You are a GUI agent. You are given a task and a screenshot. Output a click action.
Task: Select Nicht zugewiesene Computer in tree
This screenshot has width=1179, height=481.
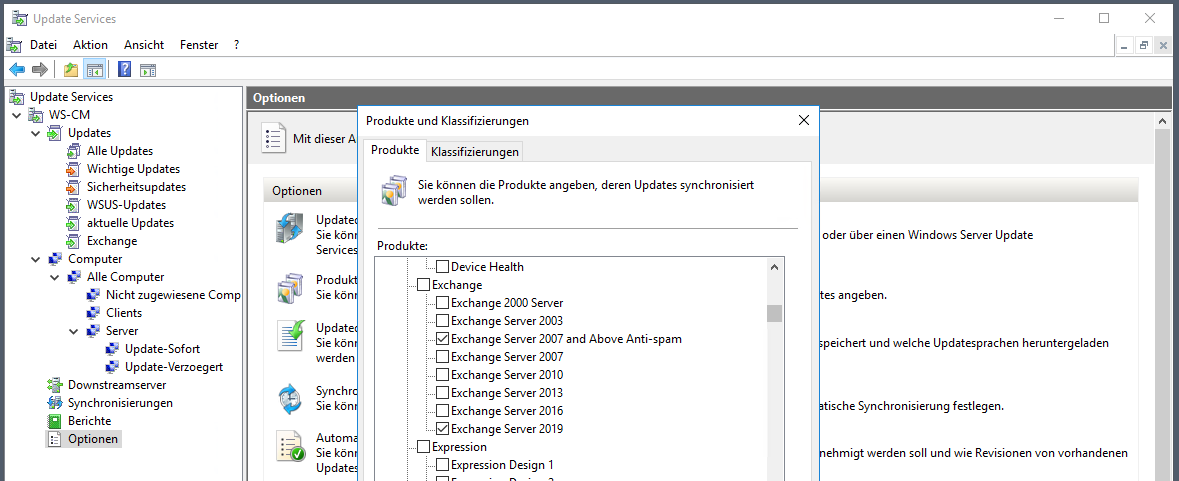pos(172,295)
